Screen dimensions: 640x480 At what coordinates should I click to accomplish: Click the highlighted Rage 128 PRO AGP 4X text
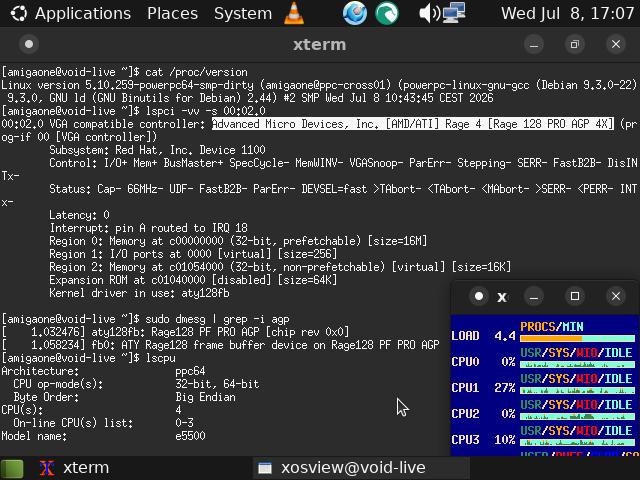click(413, 124)
